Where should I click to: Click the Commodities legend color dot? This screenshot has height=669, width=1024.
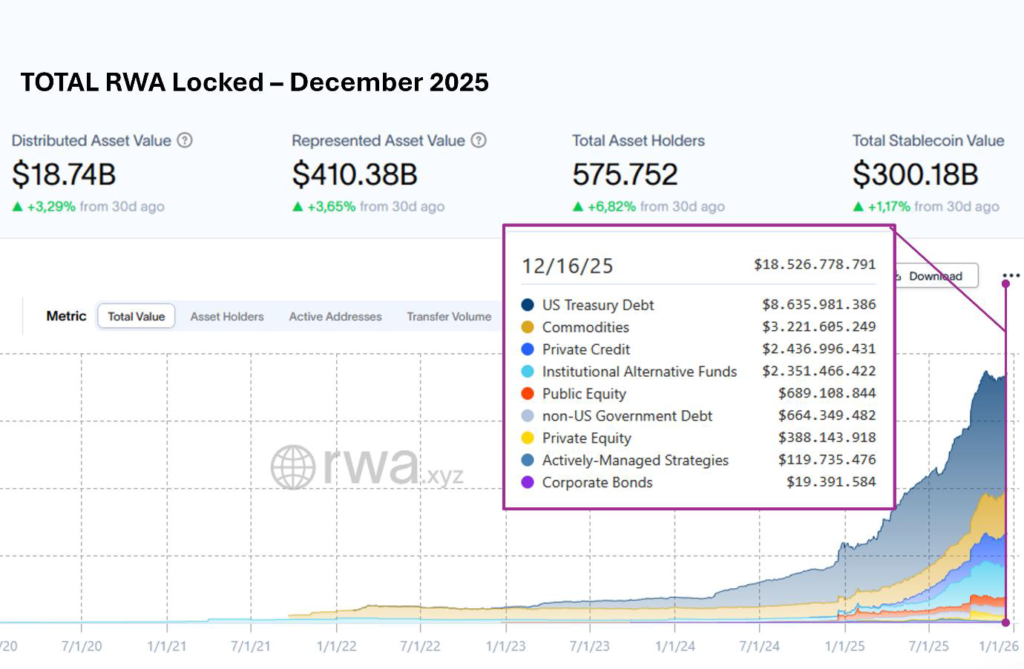click(x=527, y=327)
